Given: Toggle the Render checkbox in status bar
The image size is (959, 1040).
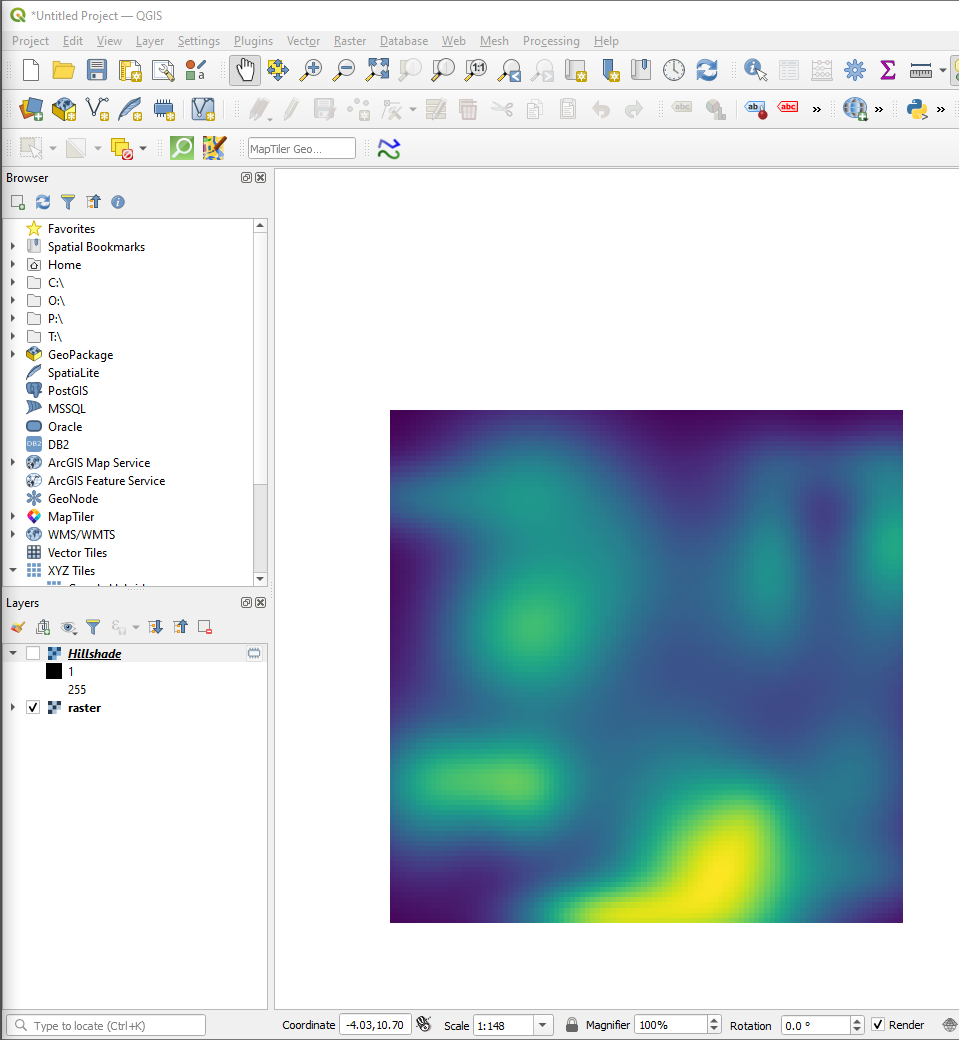Looking at the screenshot, I should 878,1024.
